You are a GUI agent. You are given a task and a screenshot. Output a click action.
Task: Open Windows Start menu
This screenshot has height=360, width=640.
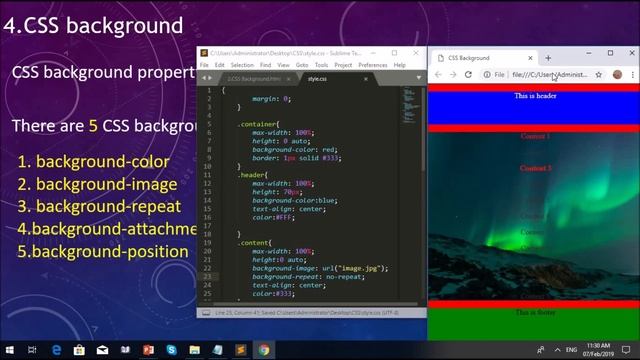tap(10, 350)
